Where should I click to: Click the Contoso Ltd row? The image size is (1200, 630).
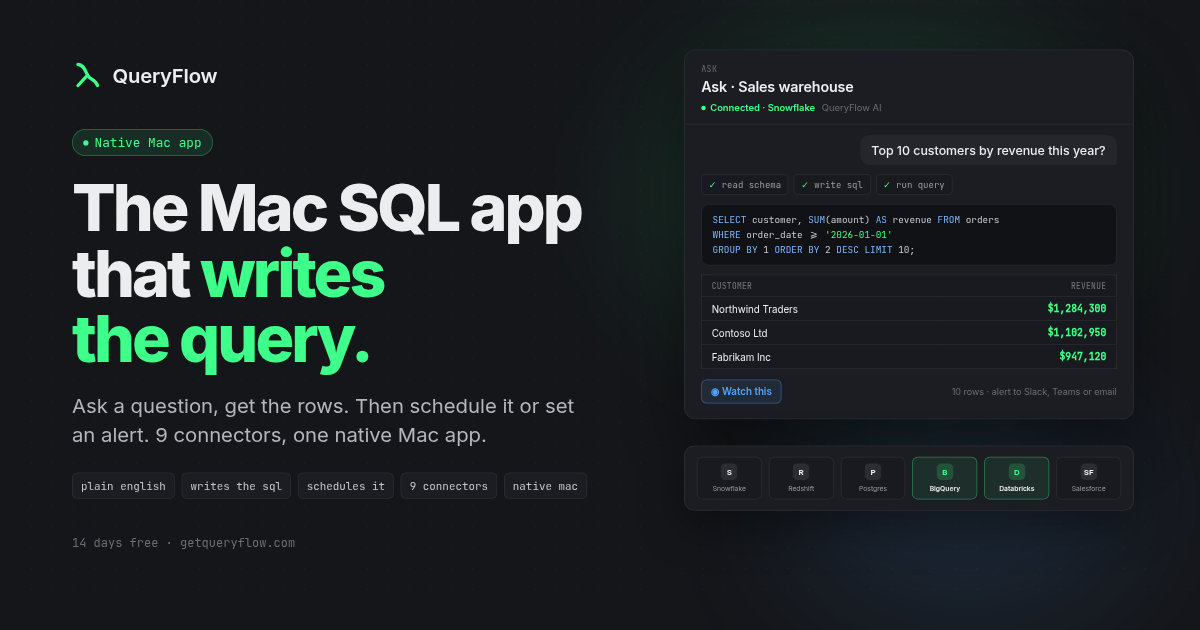(x=909, y=333)
